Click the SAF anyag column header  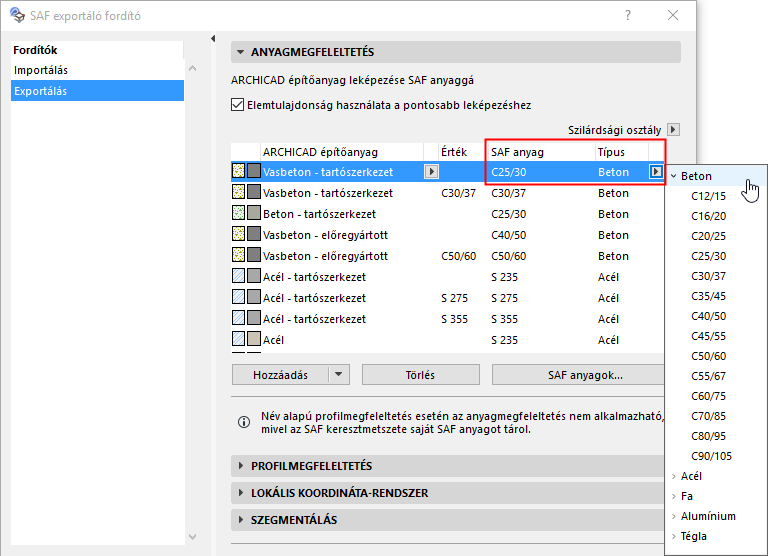click(x=541, y=152)
